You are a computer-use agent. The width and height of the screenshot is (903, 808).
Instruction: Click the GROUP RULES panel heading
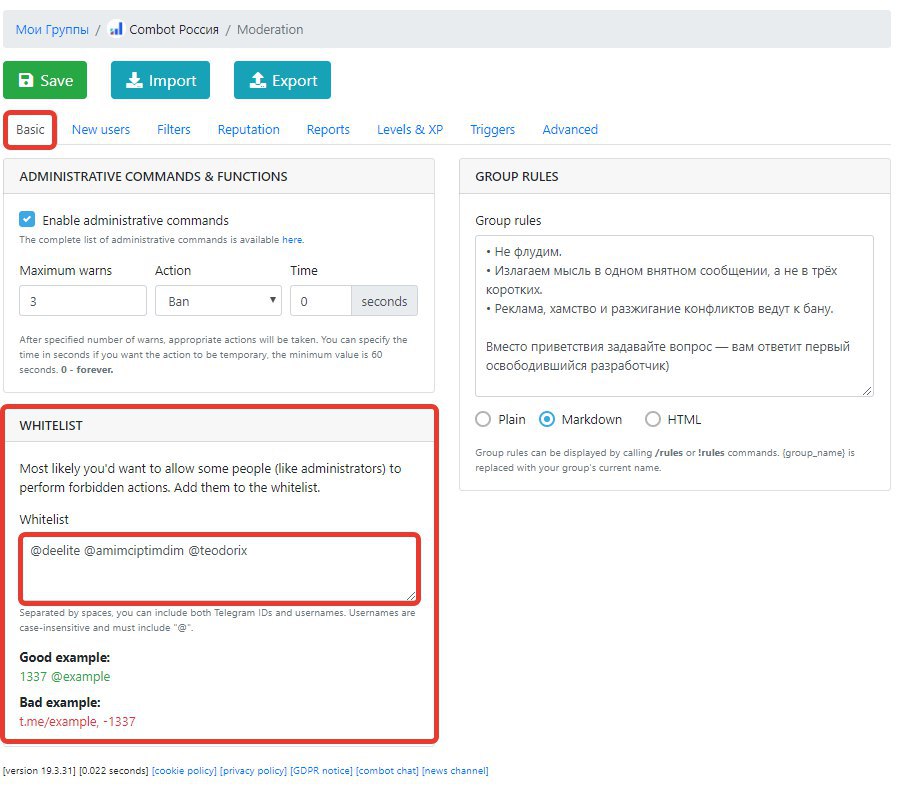[x=517, y=176]
